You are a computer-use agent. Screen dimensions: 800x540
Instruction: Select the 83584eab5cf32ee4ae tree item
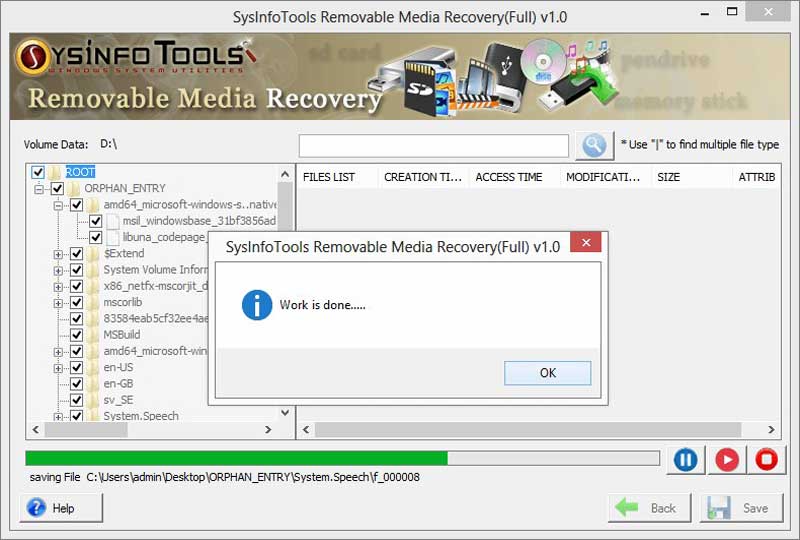tap(156, 318)
